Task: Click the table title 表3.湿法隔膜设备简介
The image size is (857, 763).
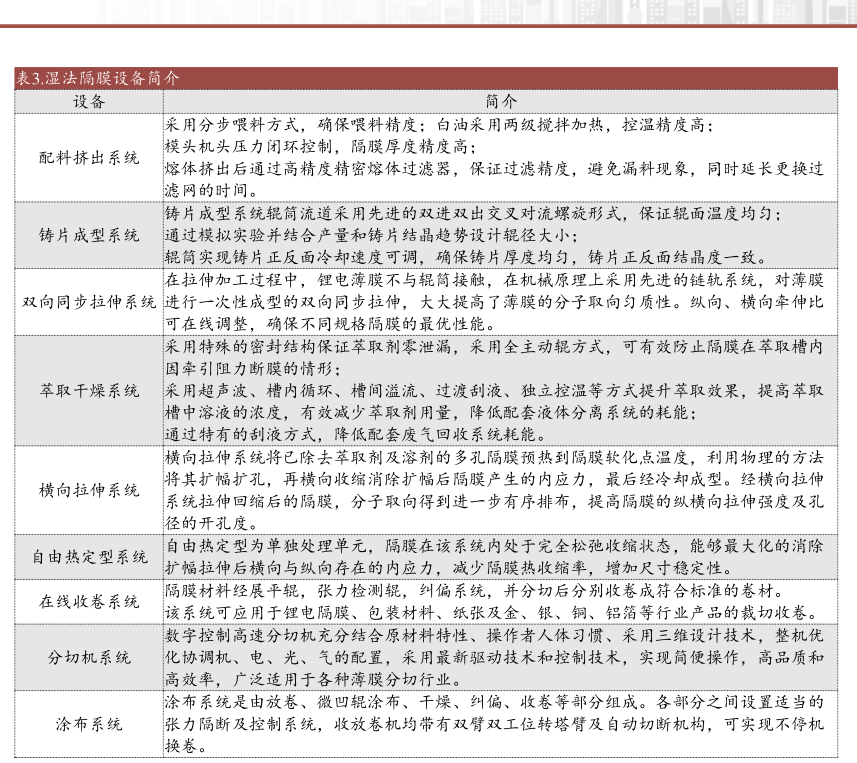Action: coord(98,79)
